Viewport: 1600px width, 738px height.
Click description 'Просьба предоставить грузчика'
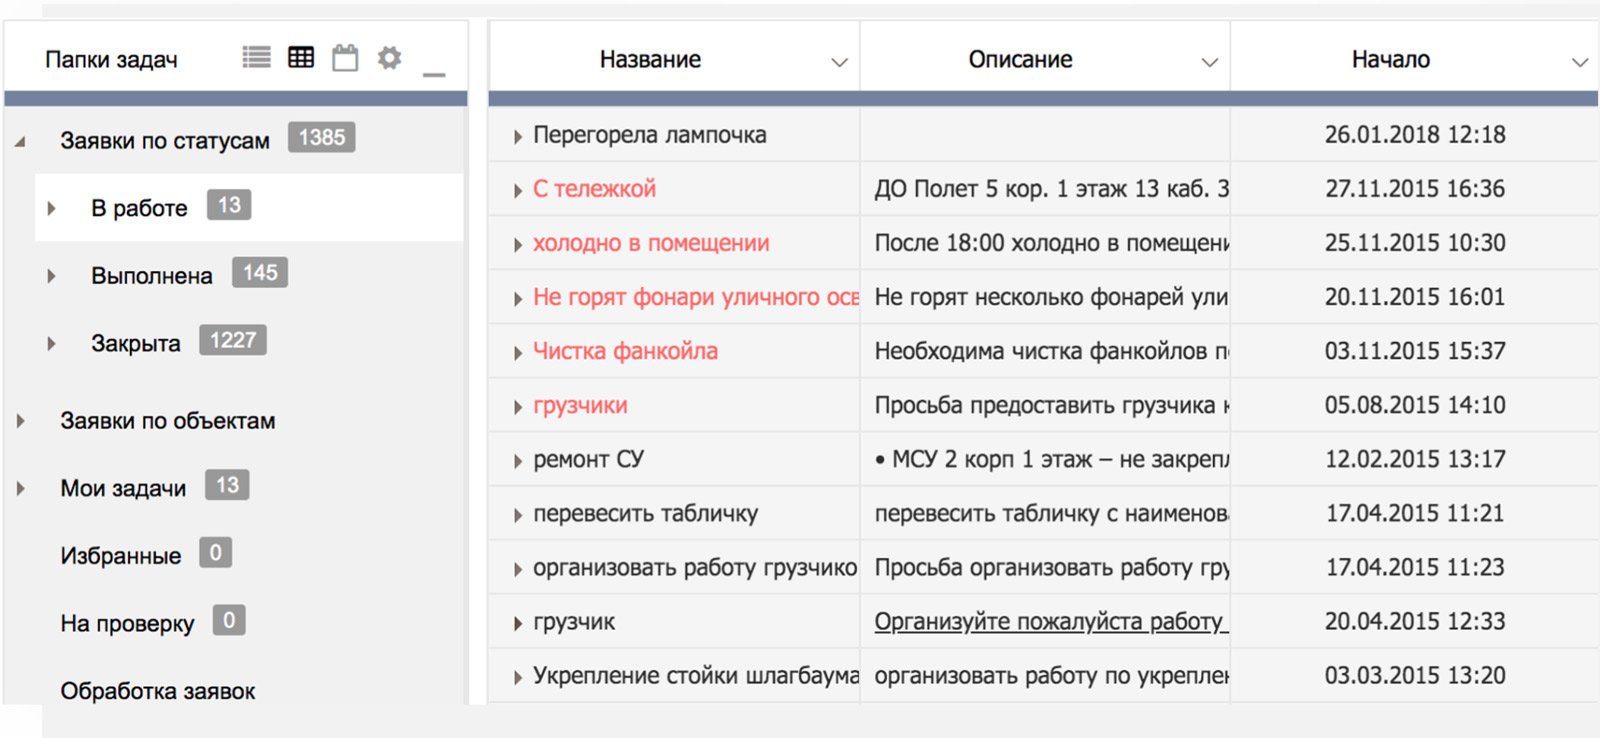coord(1051,405)
